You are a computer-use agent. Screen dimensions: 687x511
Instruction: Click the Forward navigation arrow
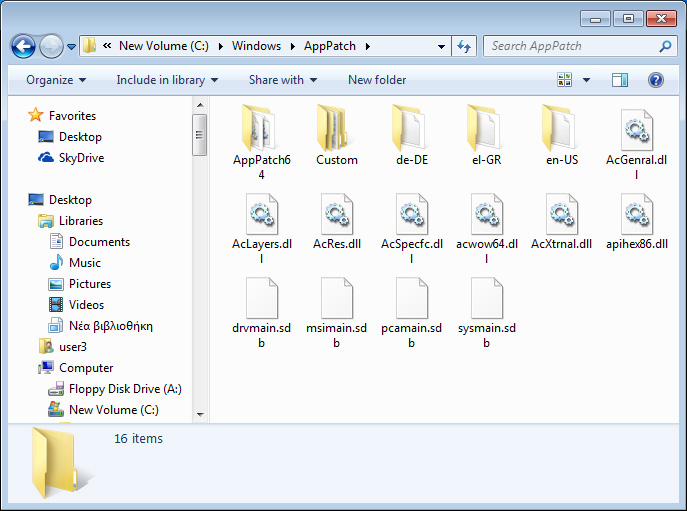click(x=51, y=46)
